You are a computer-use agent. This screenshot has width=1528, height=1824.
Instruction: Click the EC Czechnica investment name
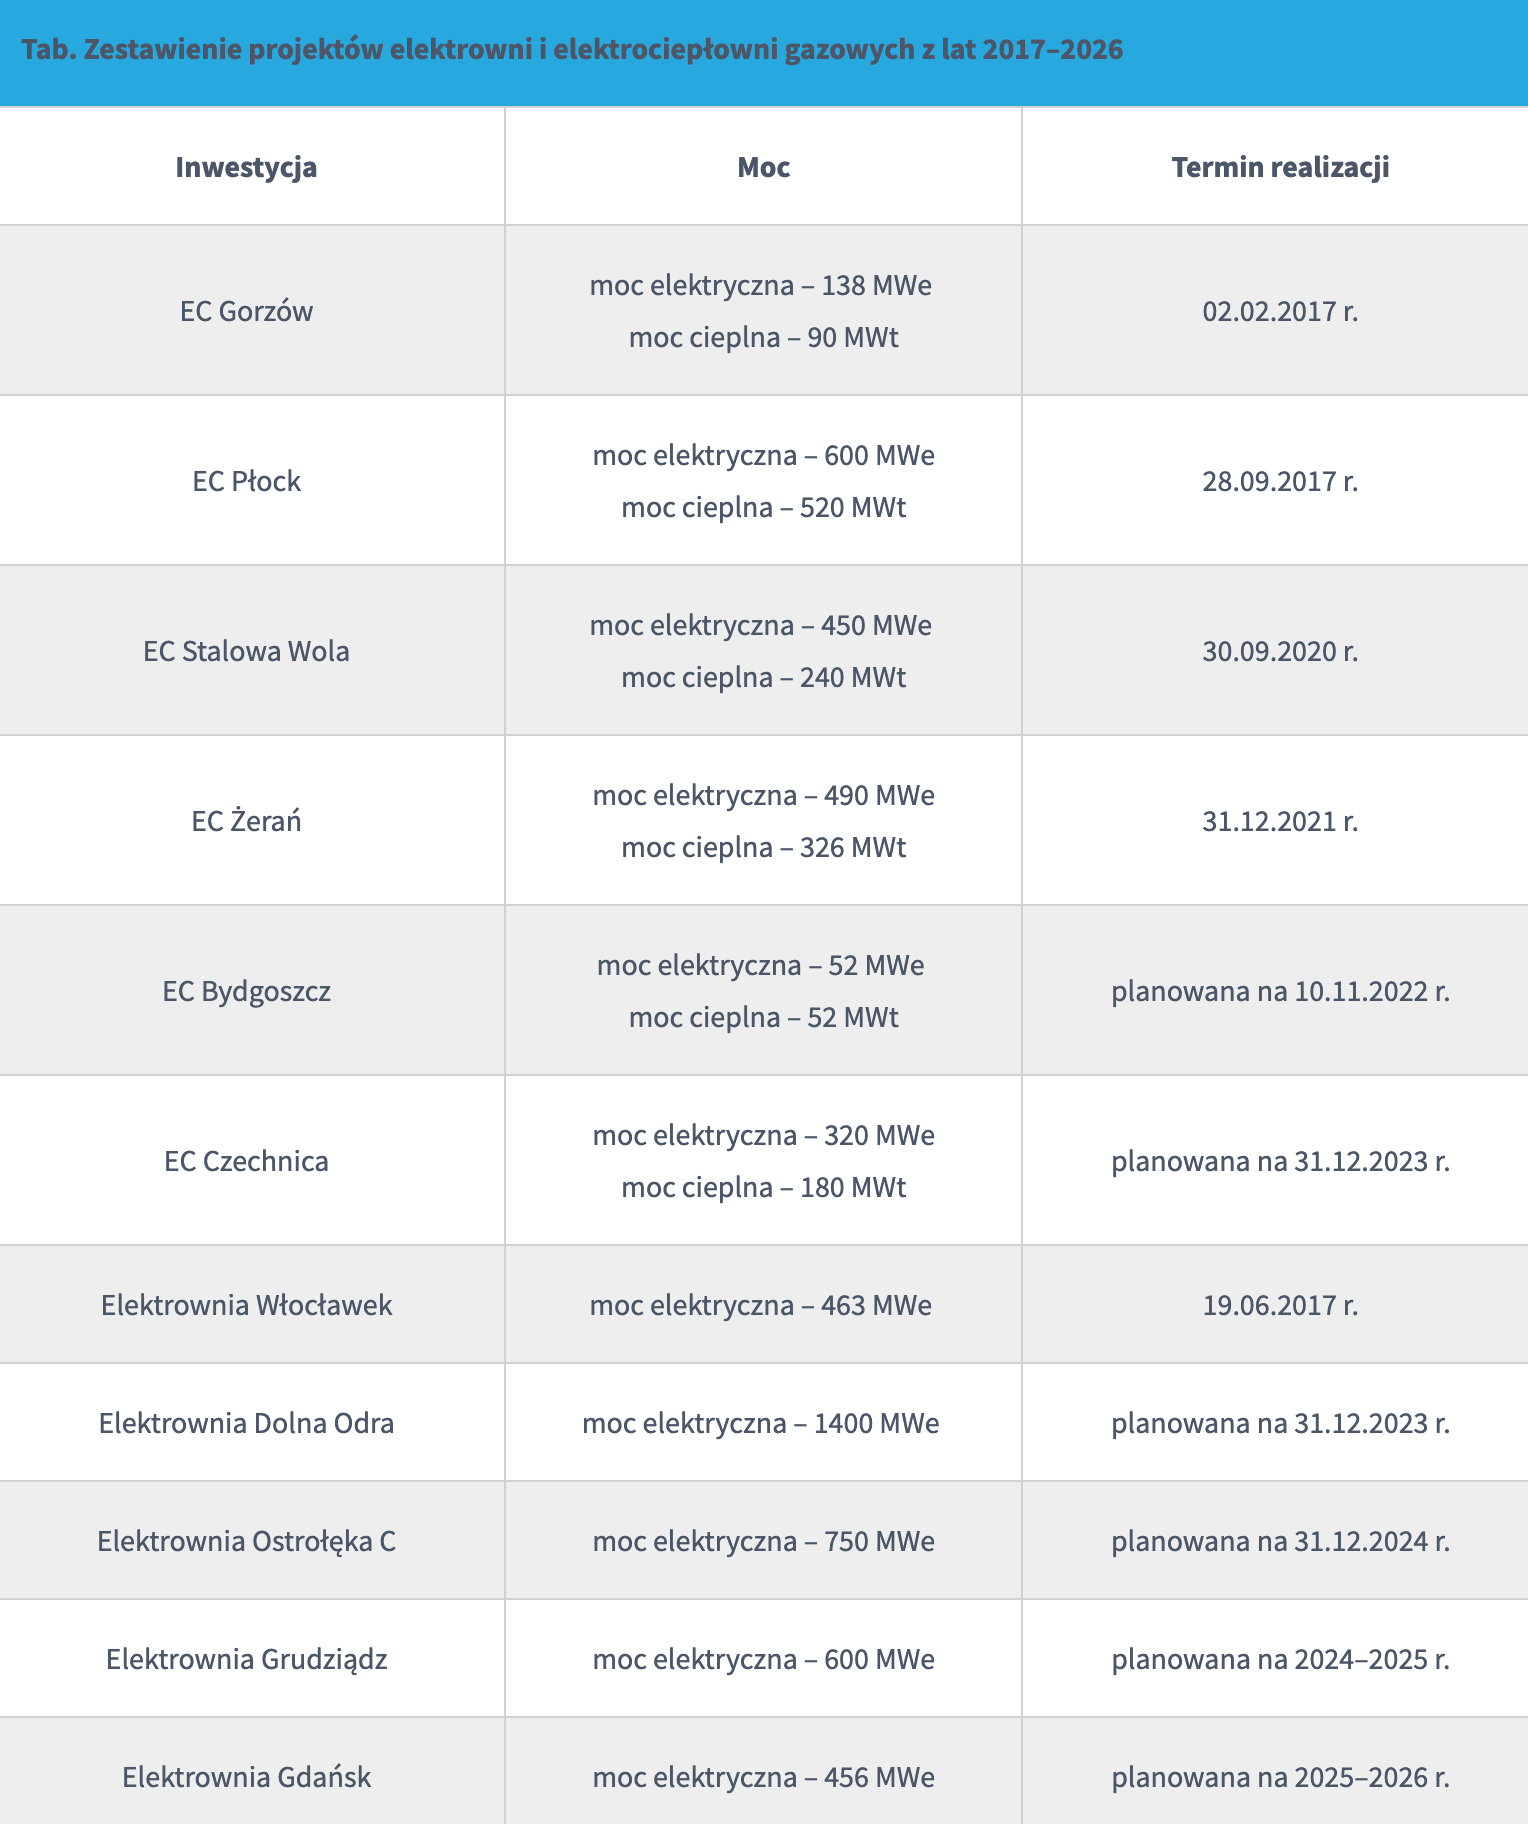click(246, 1161)
